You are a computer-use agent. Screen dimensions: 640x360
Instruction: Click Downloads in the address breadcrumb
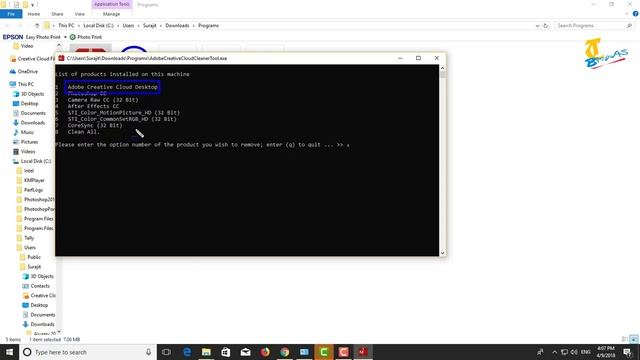click(177, 26)
